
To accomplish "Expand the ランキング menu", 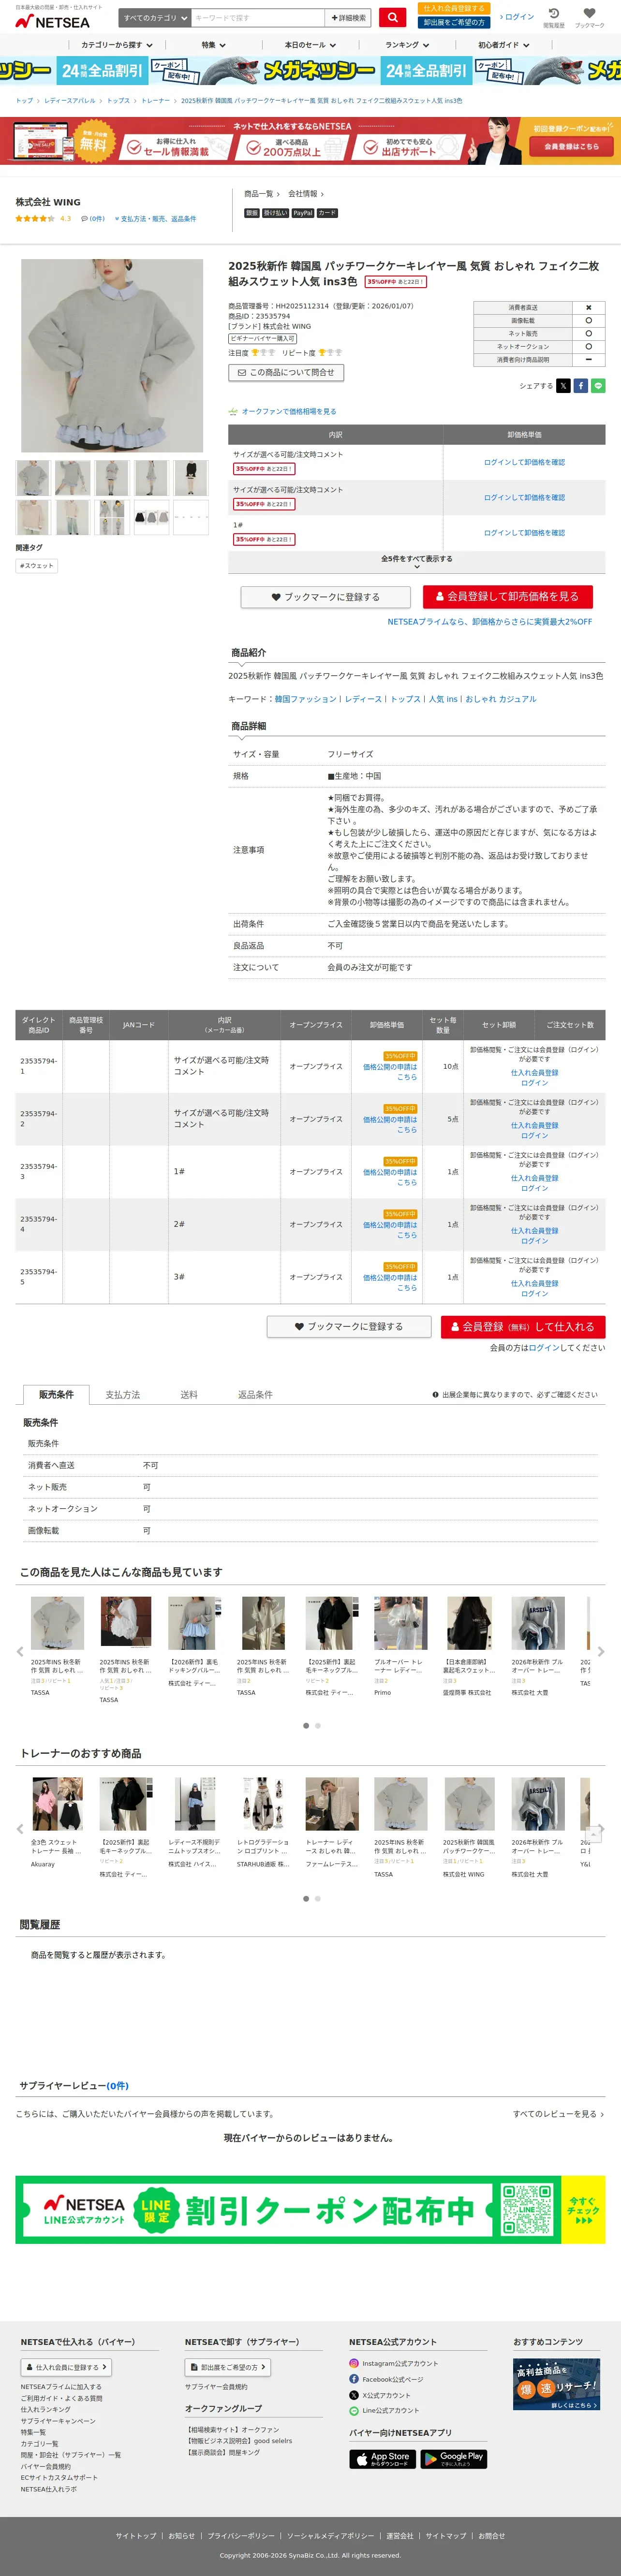I will [x=407, y=45].
